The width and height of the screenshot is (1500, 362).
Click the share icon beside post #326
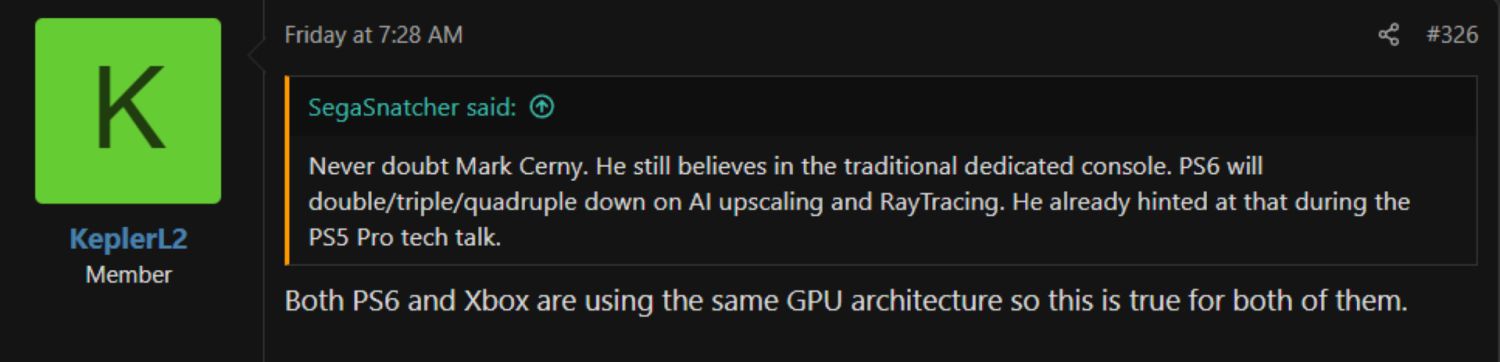(1388, 36)
